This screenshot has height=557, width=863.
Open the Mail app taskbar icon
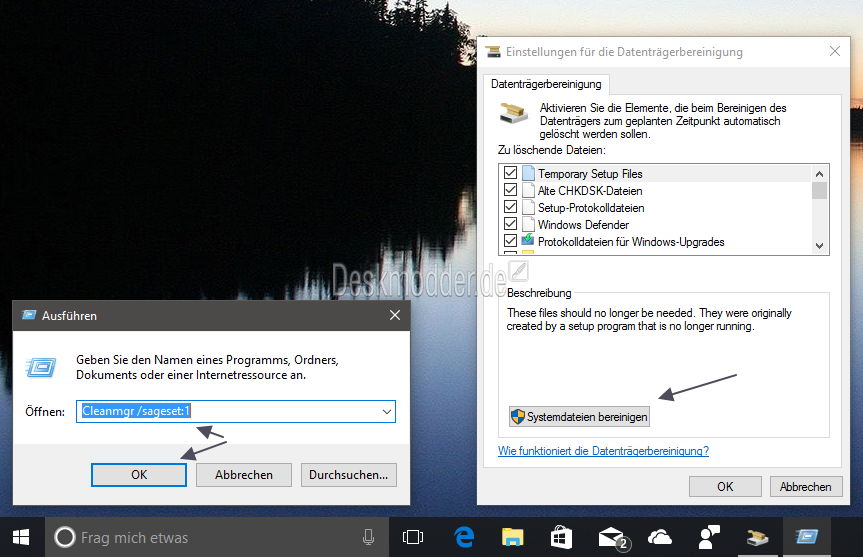coord(613,538)
